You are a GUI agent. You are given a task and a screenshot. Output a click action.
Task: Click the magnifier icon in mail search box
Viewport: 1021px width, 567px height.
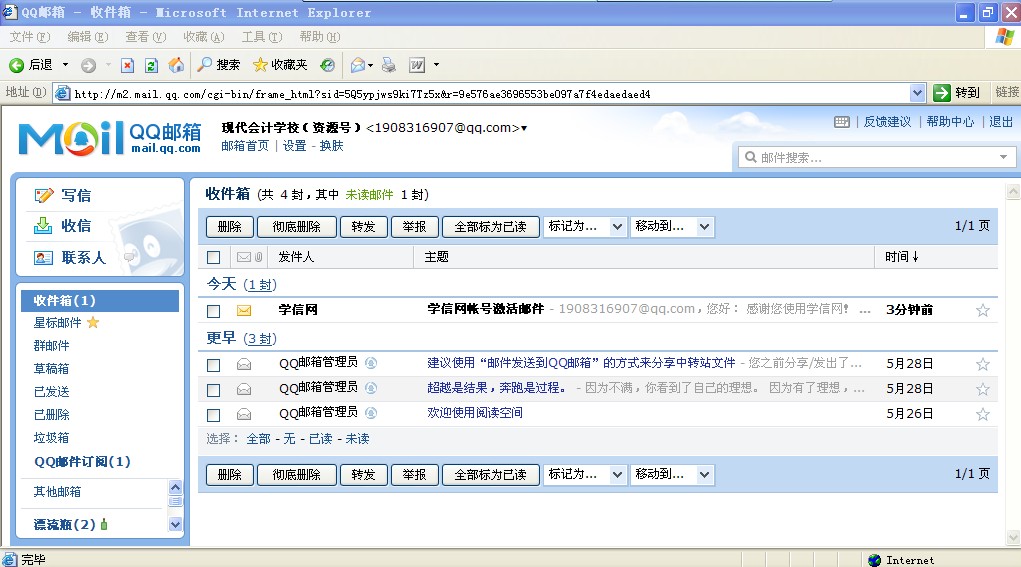pyautogui.click(x=751, y=157)
